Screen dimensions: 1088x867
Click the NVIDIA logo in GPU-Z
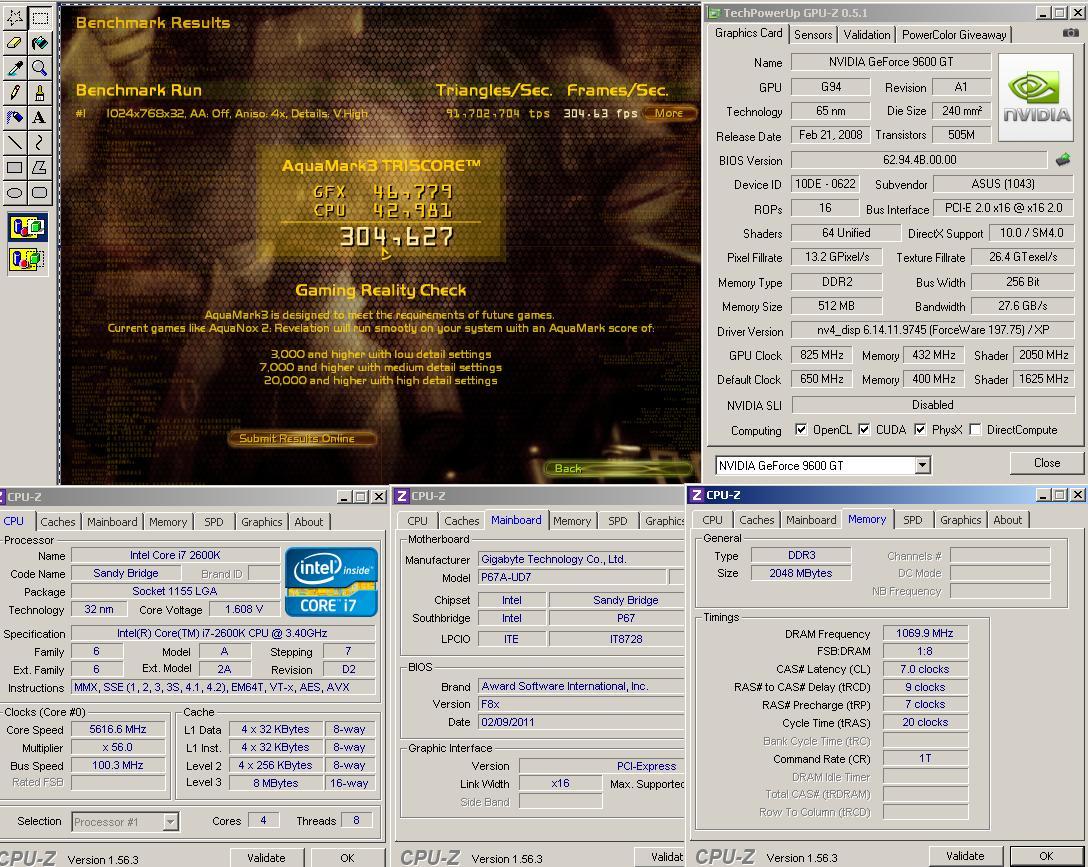[1036, 98]
